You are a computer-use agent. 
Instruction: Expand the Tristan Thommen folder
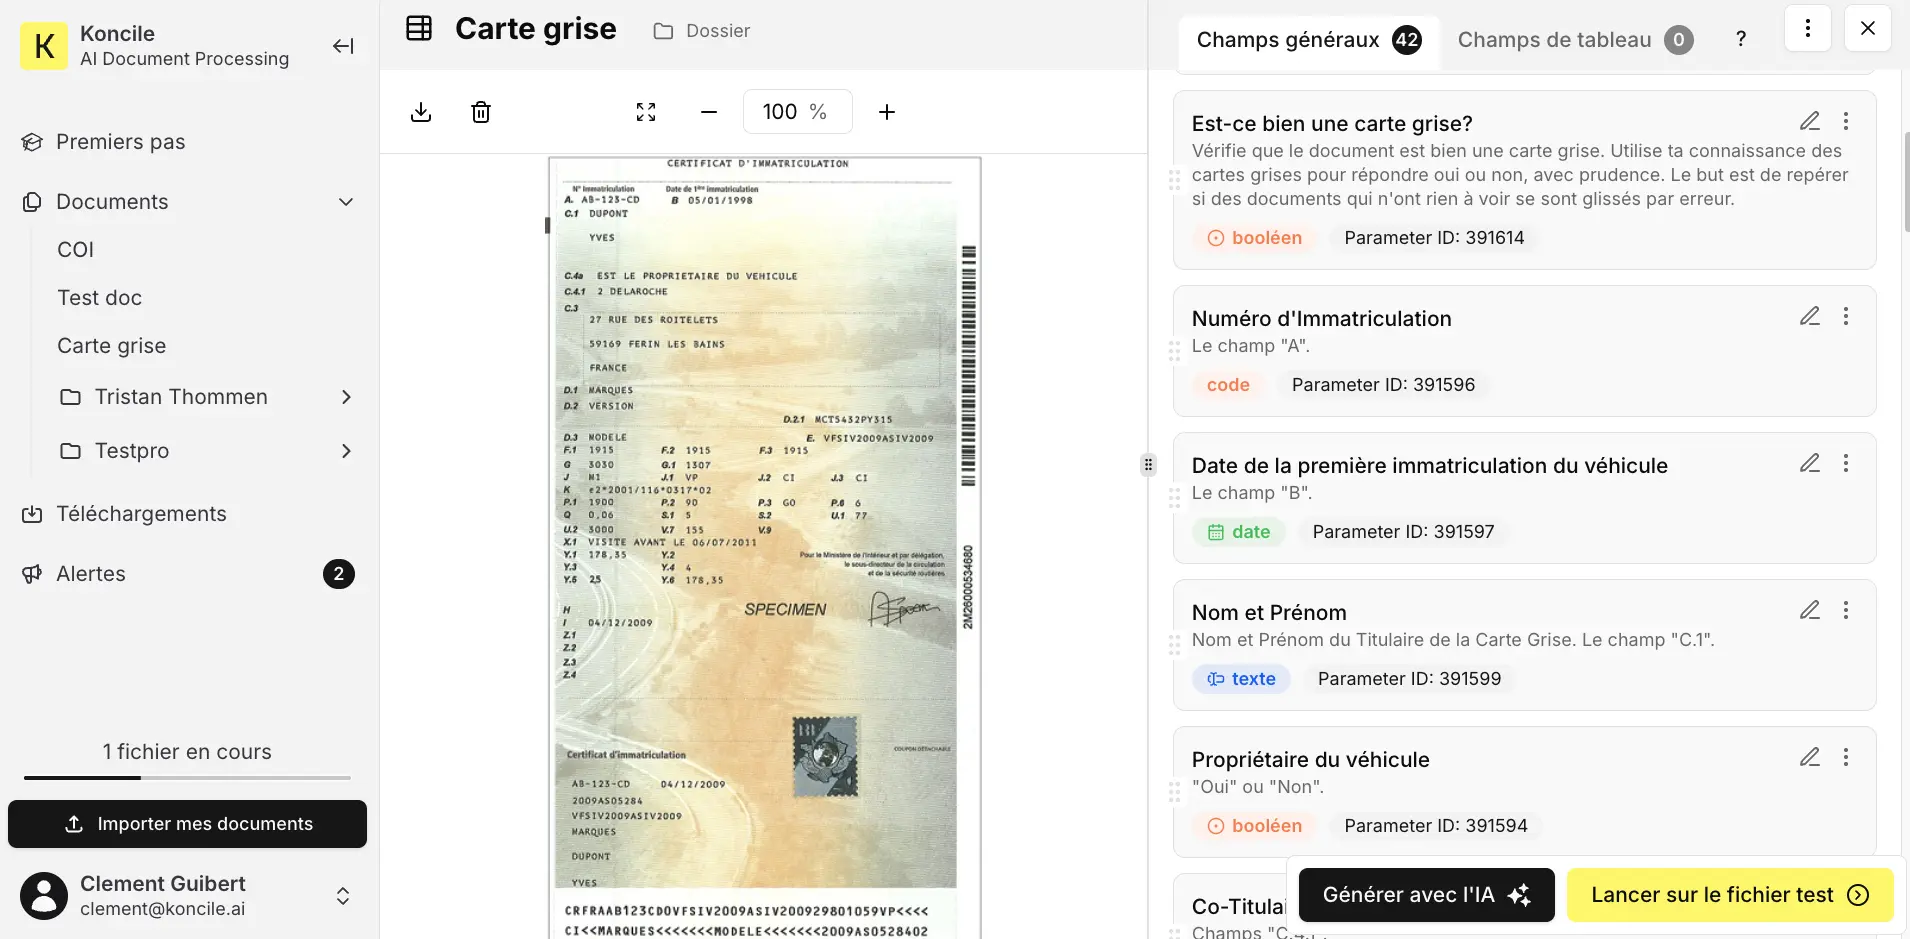pos(346,397)
